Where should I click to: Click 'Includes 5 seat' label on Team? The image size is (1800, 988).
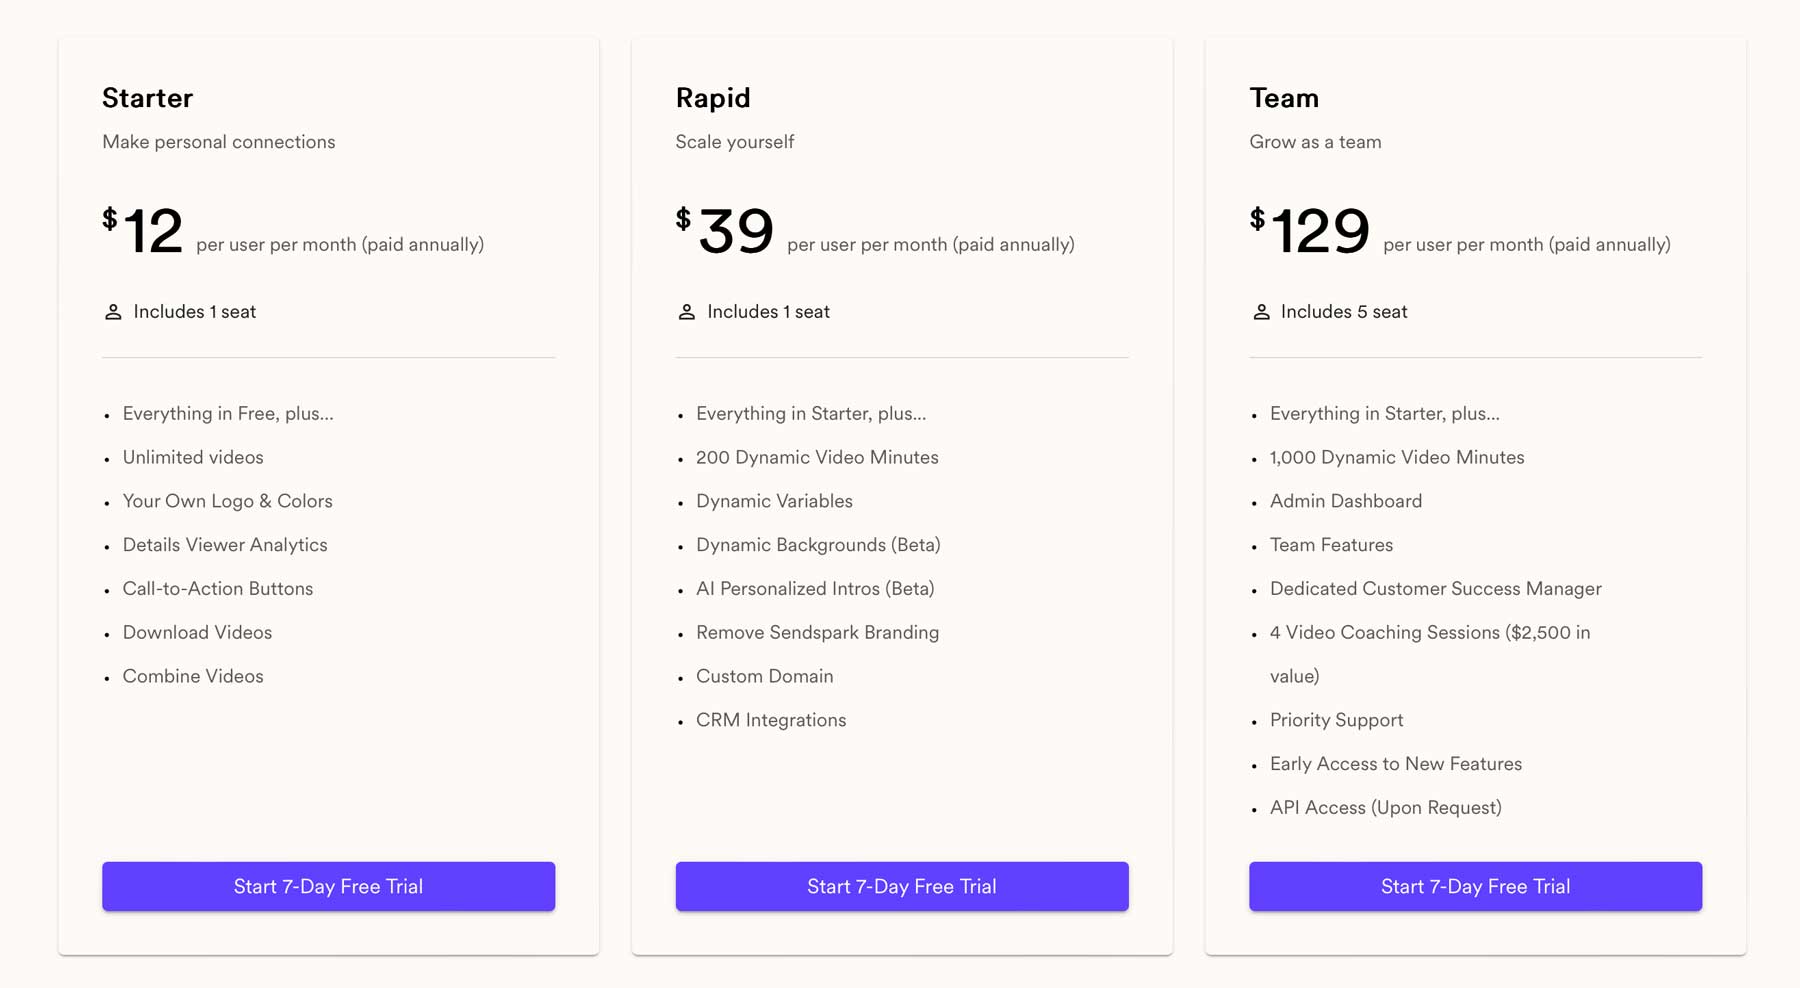click(x=1343, y=311)
